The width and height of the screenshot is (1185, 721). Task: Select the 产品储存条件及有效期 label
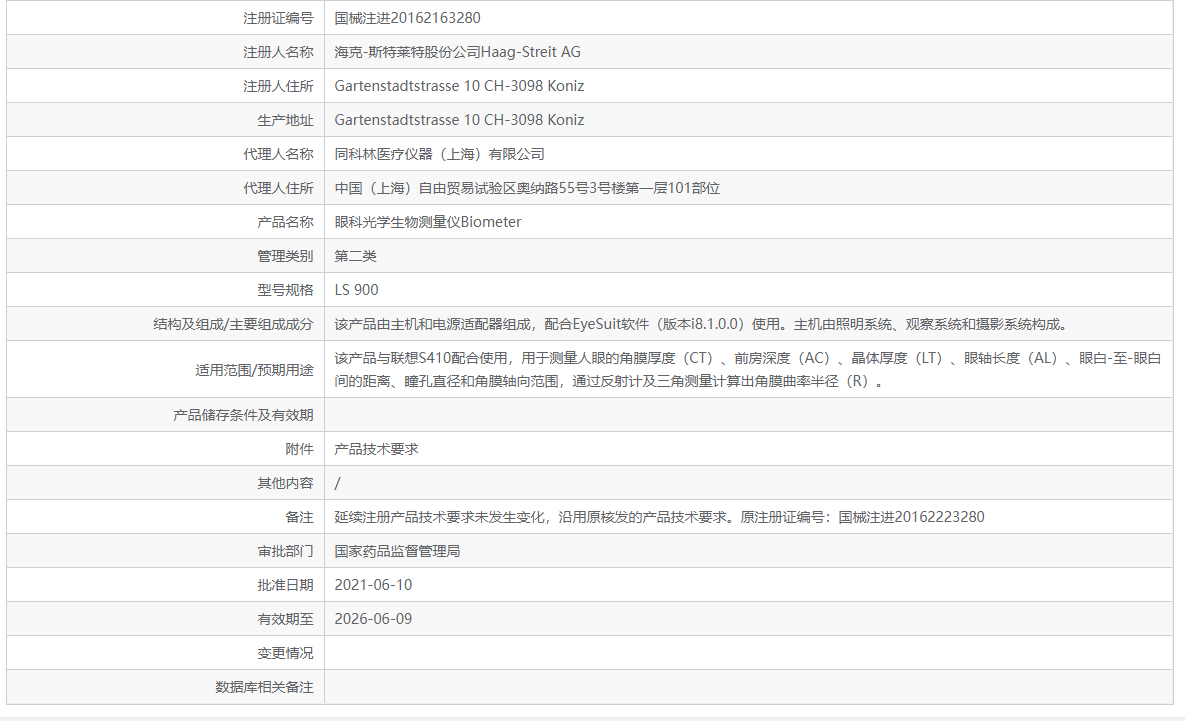243,415
